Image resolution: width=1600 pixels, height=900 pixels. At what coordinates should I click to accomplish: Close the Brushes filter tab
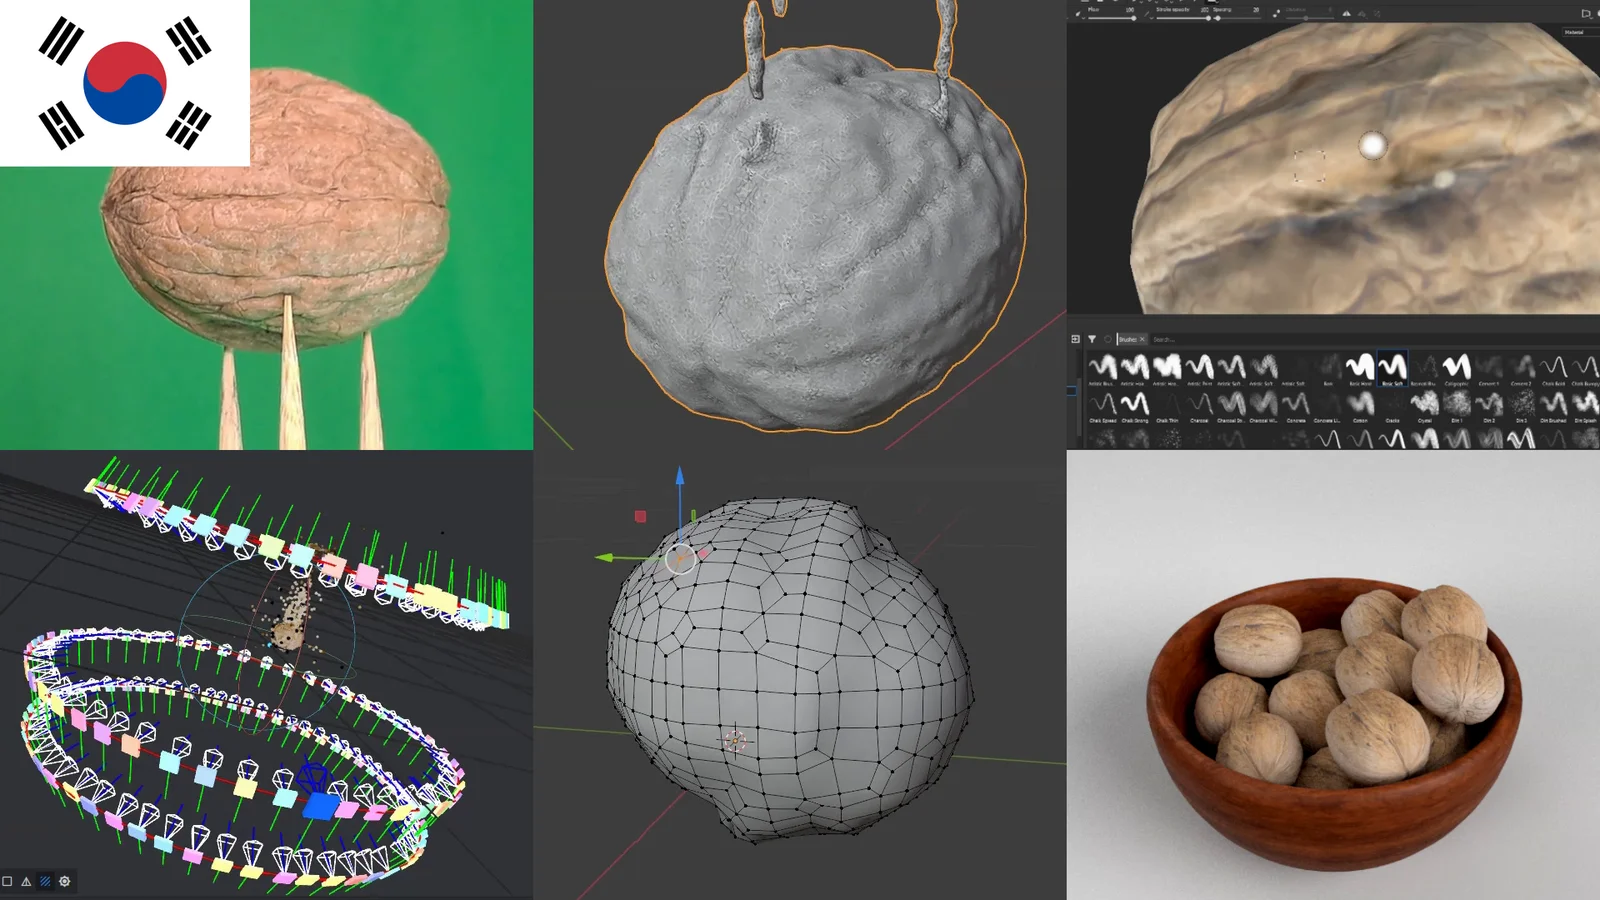point(1142,339)
